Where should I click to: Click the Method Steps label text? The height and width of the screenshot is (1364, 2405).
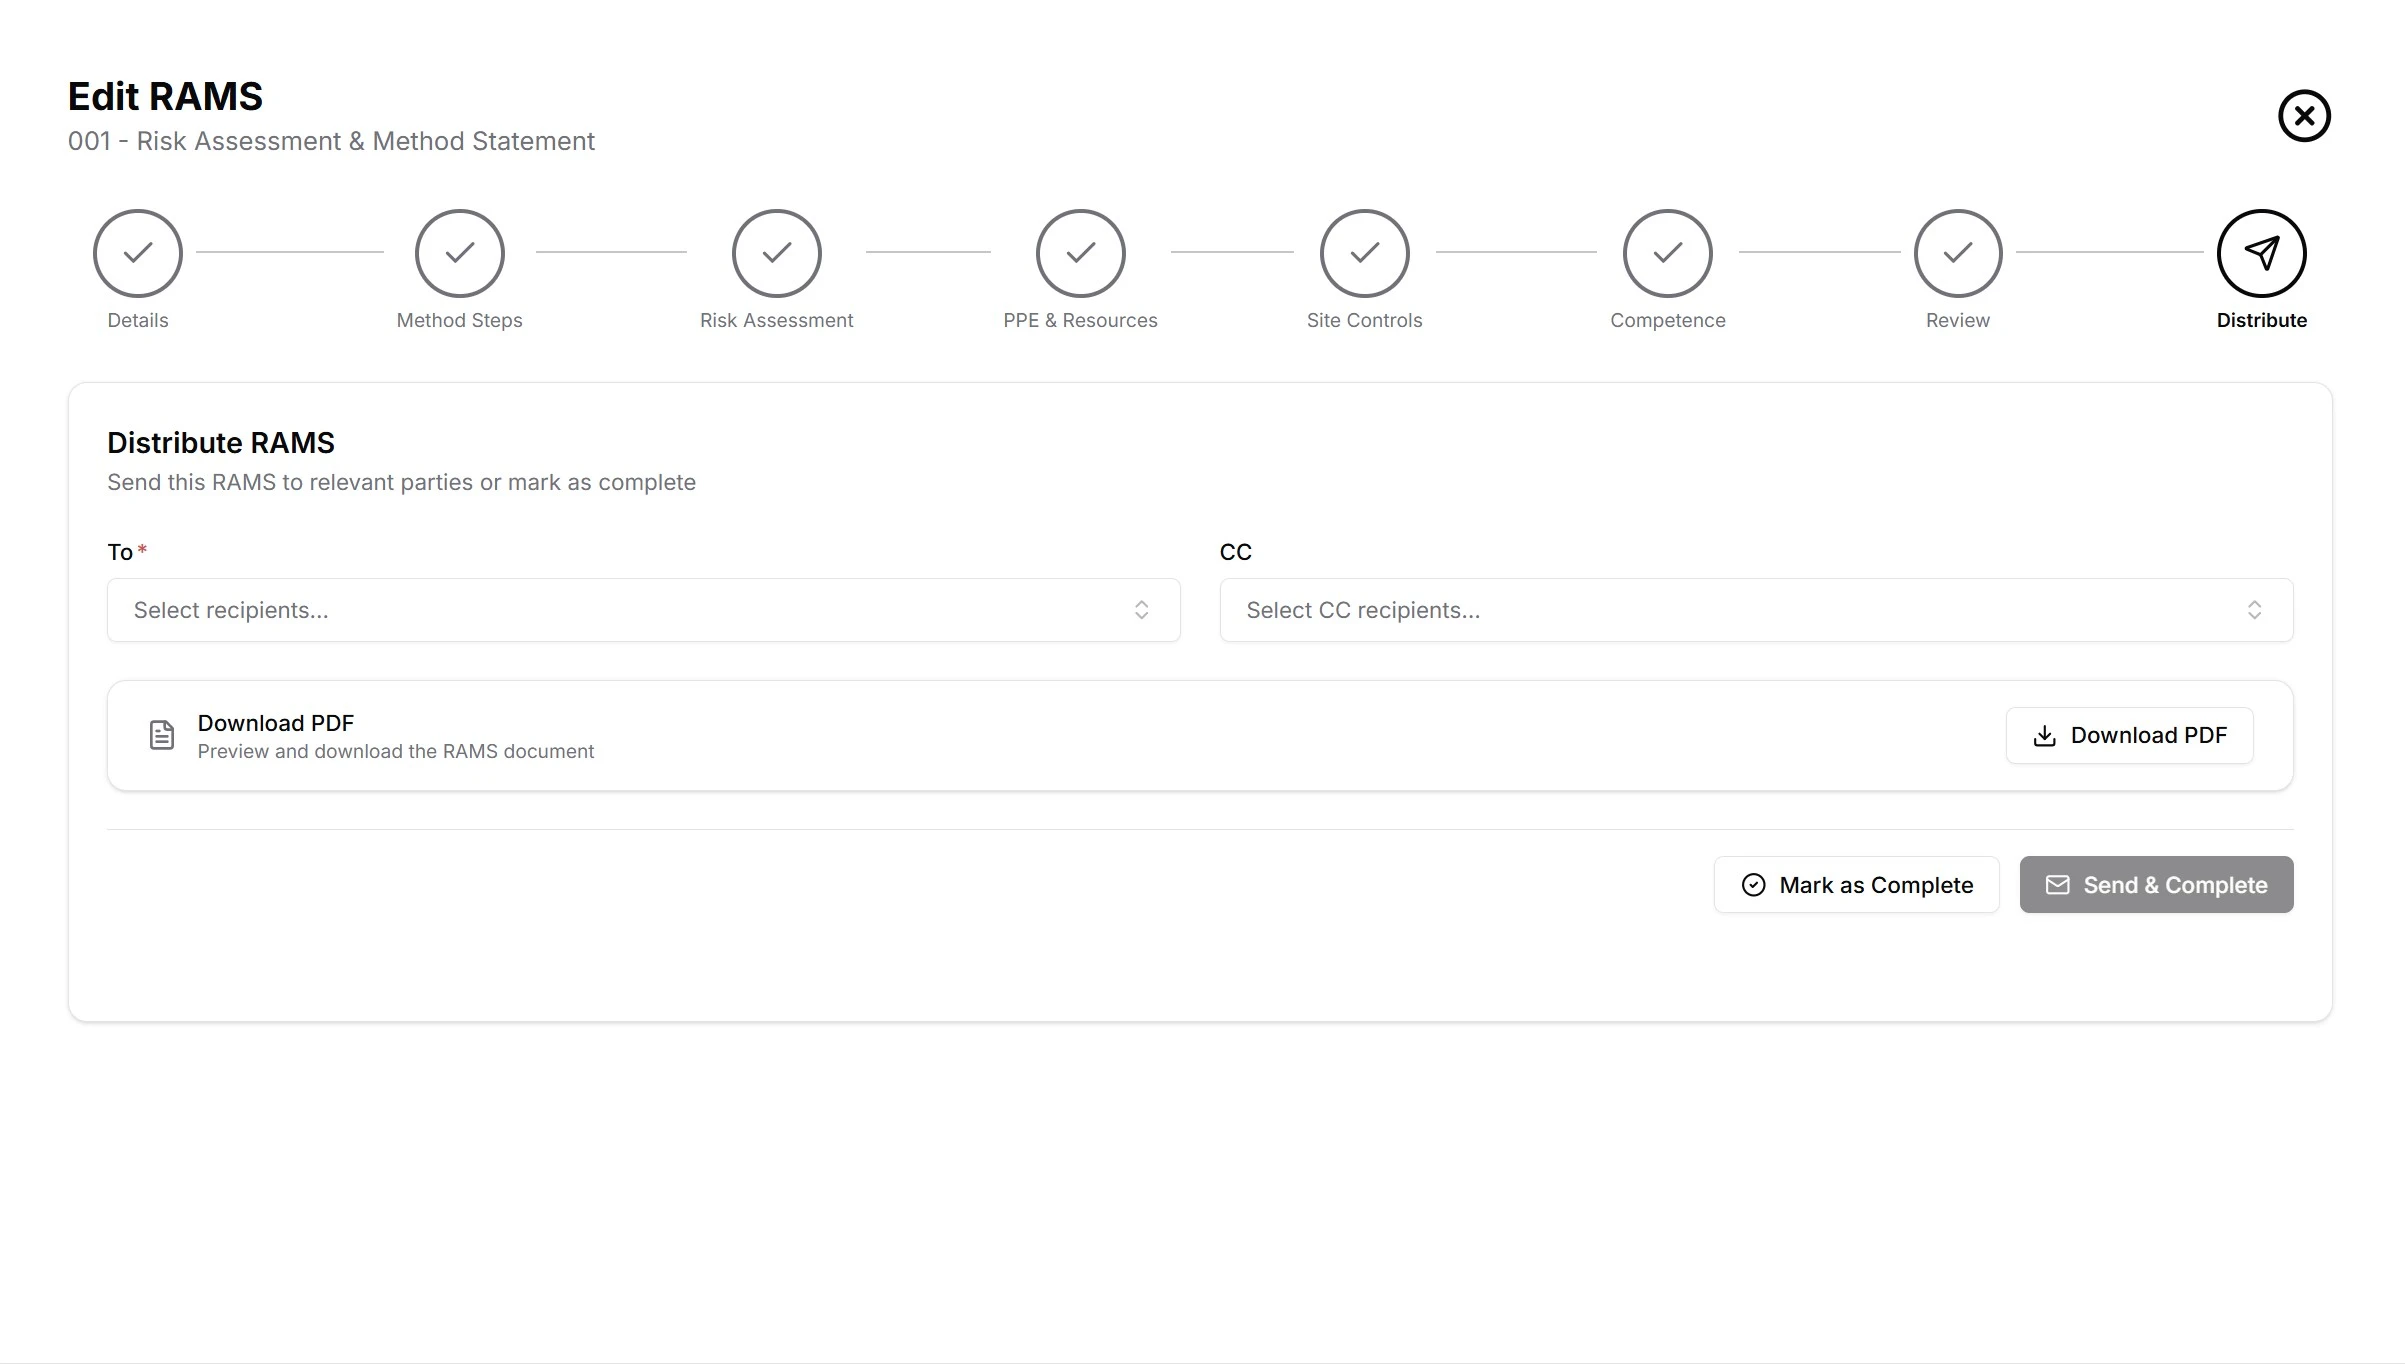pyautogui.click(x=459, y=320)
